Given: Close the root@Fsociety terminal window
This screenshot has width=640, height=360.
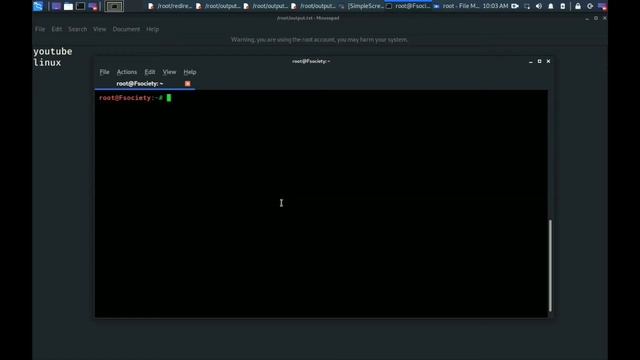Looking at the screenshot, I should click(x=549, y=61).
